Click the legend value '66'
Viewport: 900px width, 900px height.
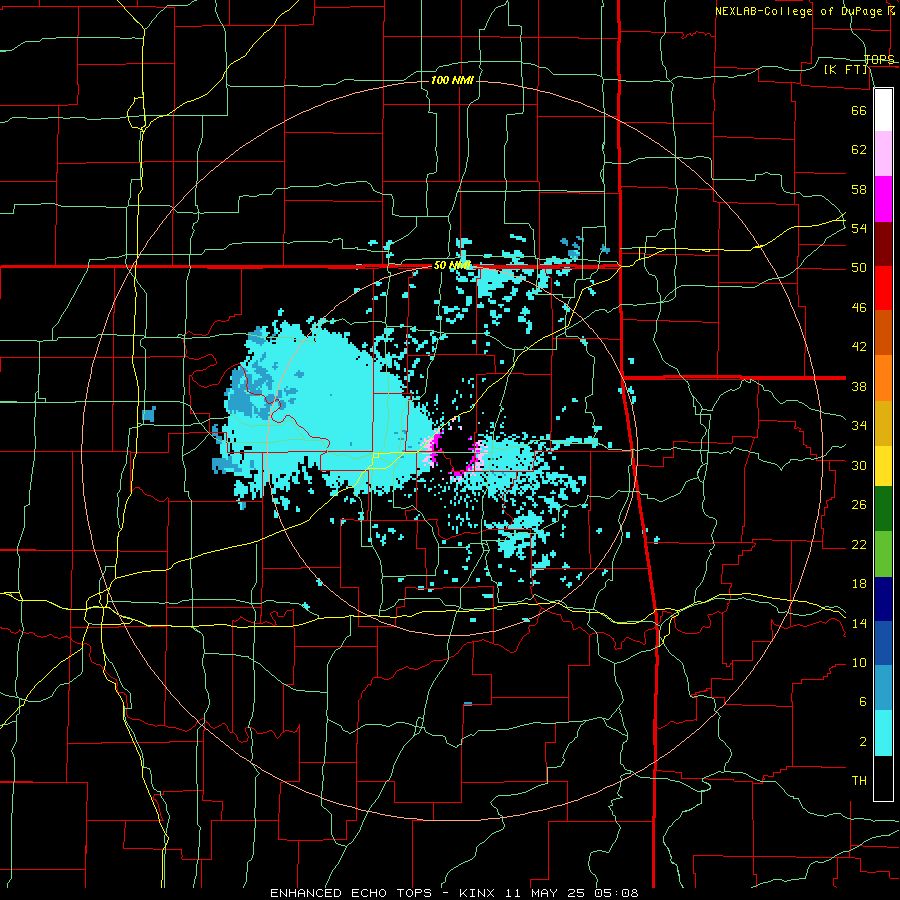[x=859, y=110]
